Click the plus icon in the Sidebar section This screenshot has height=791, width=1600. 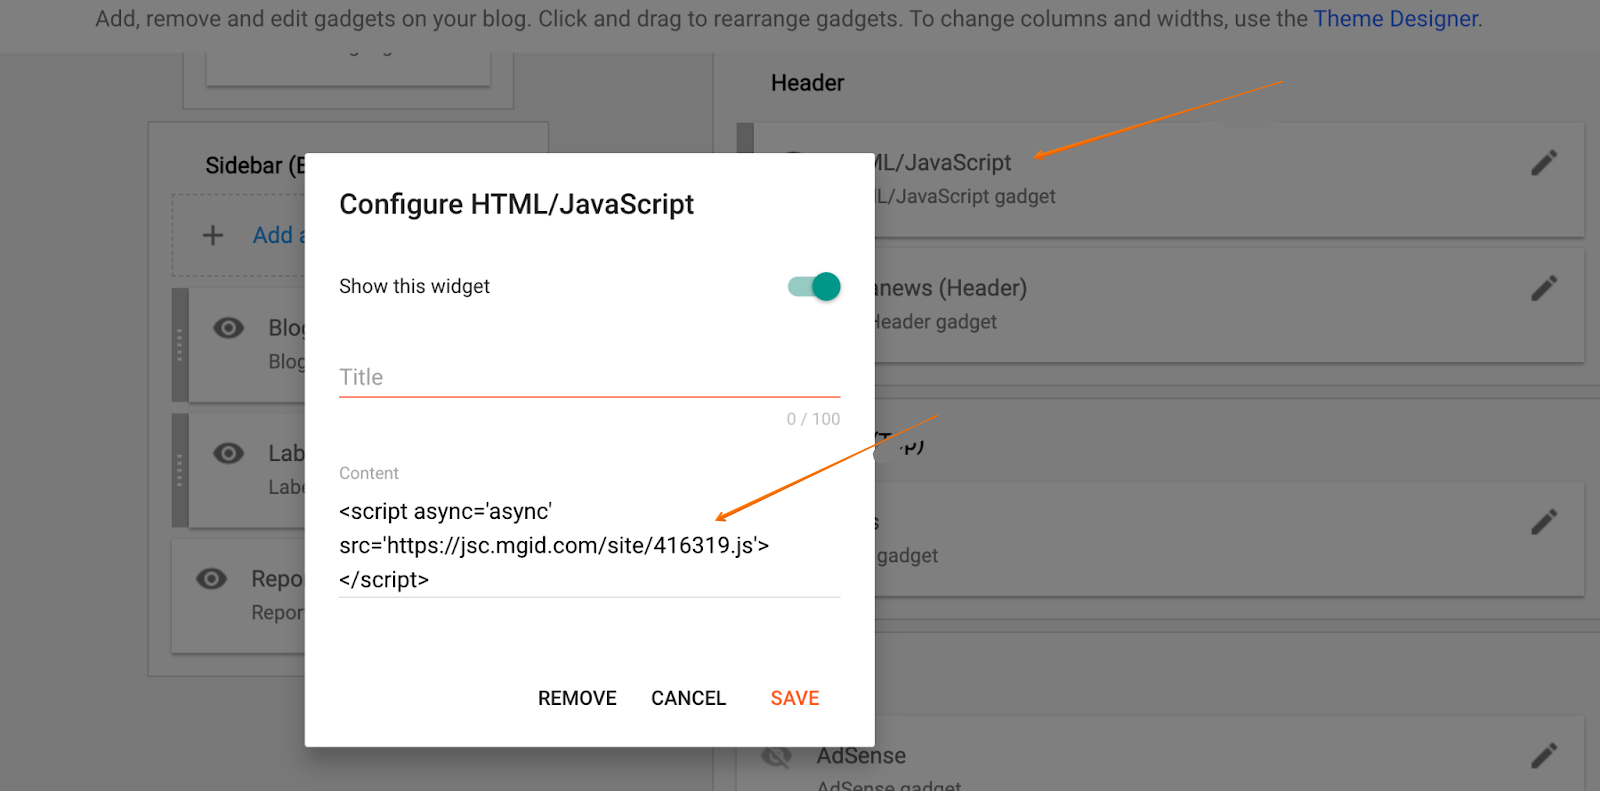pyautogui.click(x=213, y=235)
